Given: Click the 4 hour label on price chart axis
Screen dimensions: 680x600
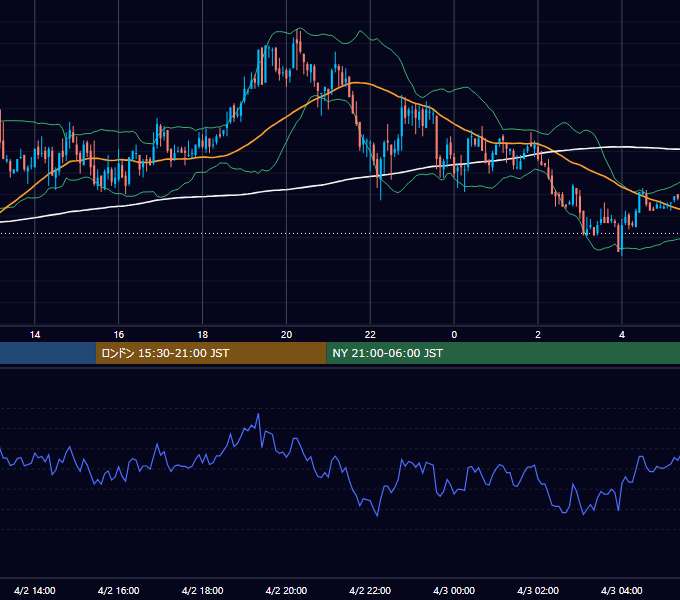Looking at the screenshot, I should (622, 335).
